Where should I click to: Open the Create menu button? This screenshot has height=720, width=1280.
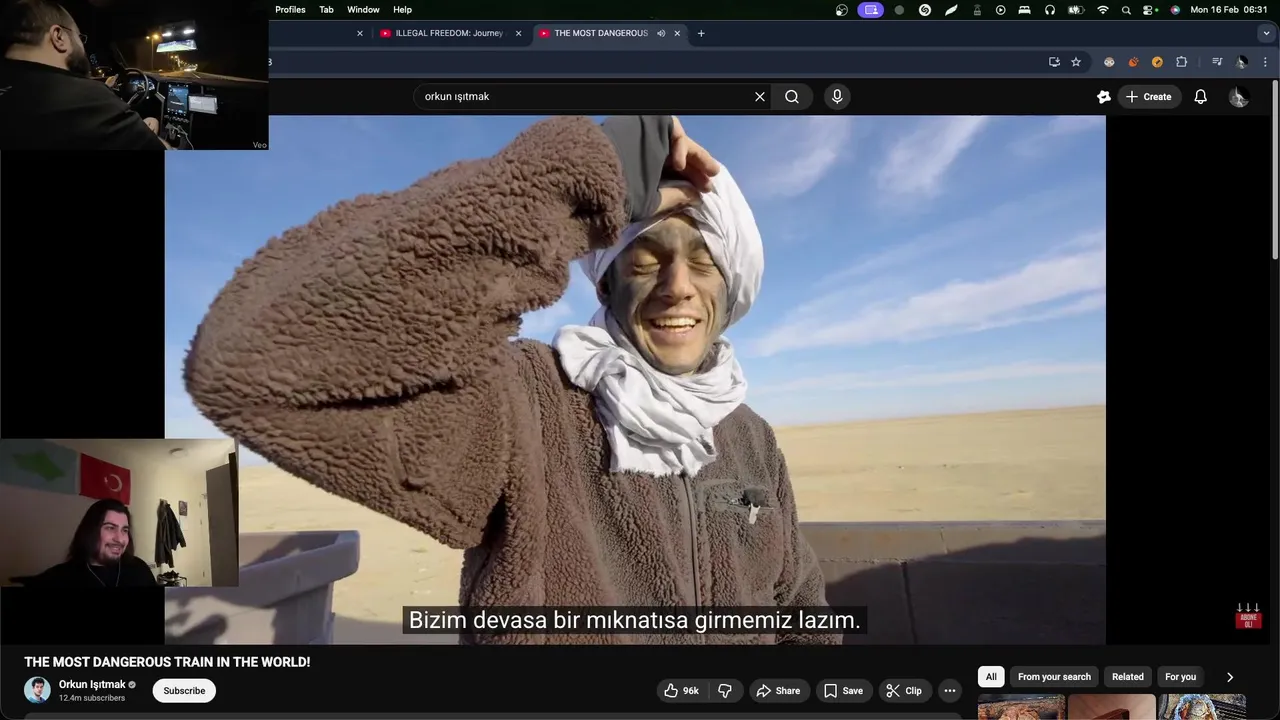pyautogui.click(x=1149, y=97)
